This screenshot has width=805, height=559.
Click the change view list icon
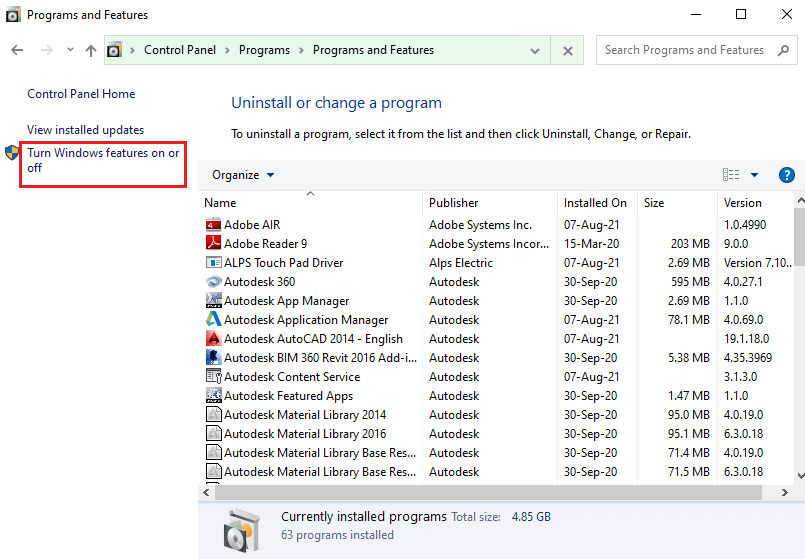[731, 175]
